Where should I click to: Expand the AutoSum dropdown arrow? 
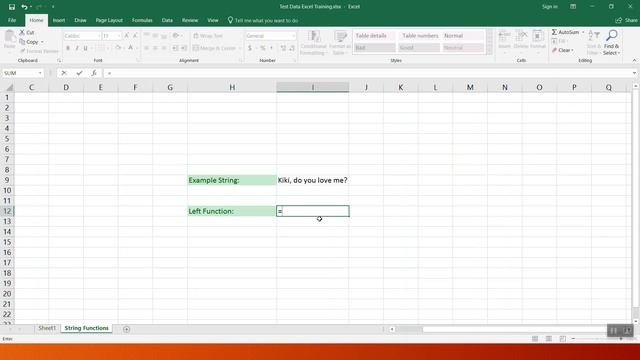(583, 32)
